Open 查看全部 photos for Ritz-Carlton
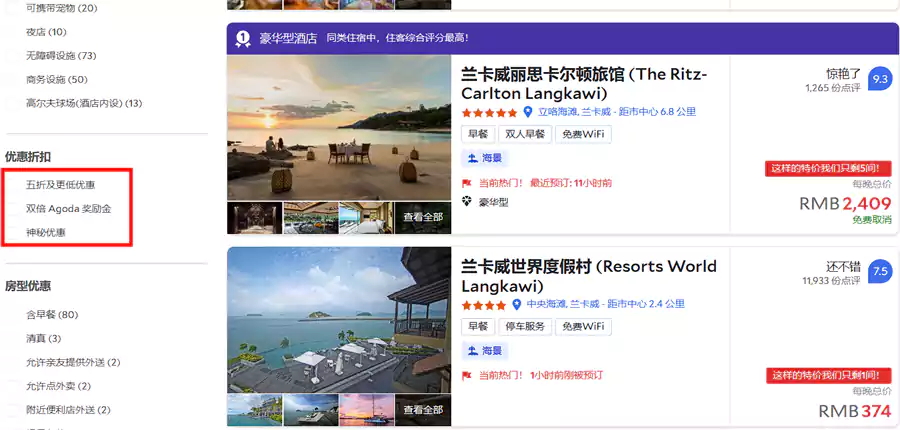Viewport: 900px width, 430px height. coord(423,217)
